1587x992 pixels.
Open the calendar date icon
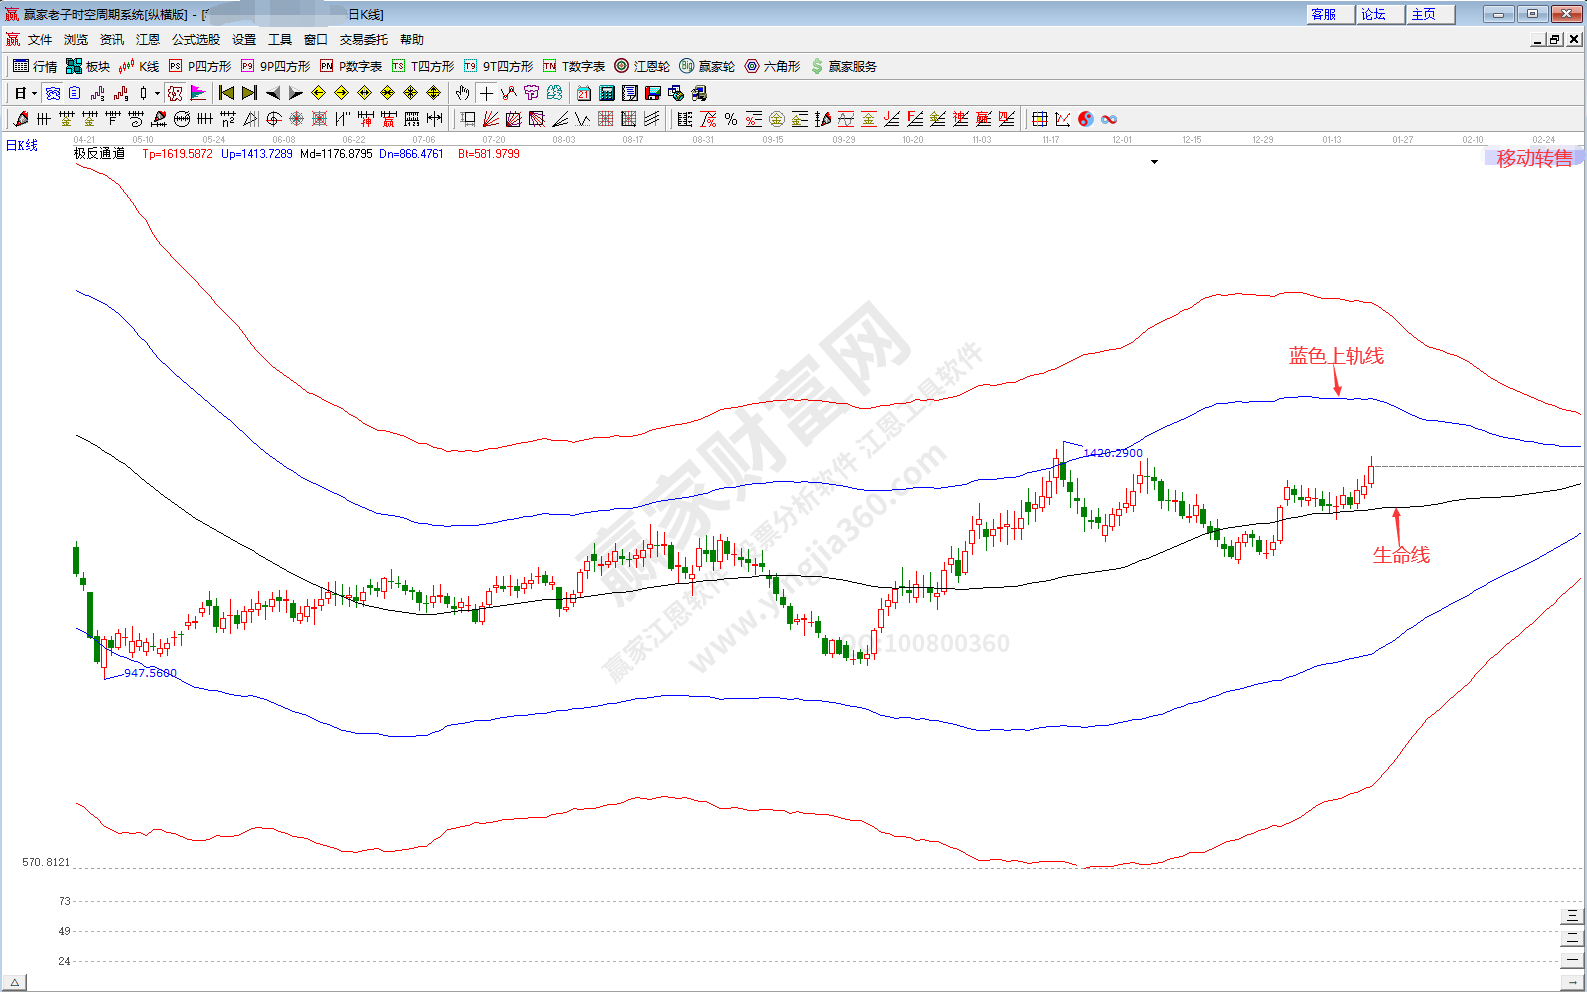[x=584, y=93]
